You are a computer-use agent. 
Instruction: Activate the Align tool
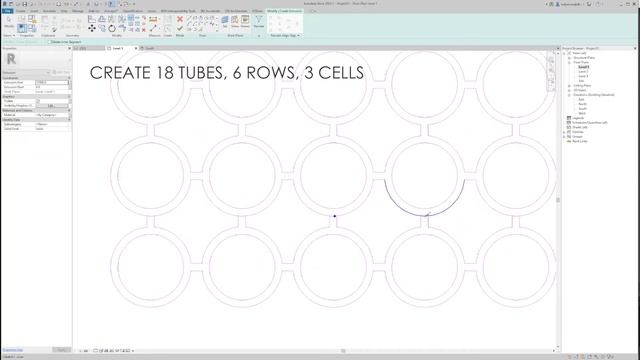[x=92, y=19]
